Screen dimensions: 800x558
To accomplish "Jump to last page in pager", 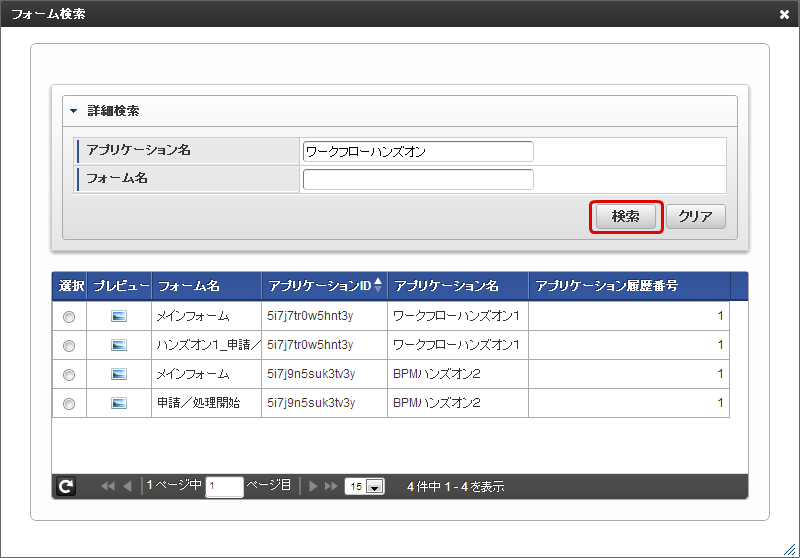I will 331,486.
